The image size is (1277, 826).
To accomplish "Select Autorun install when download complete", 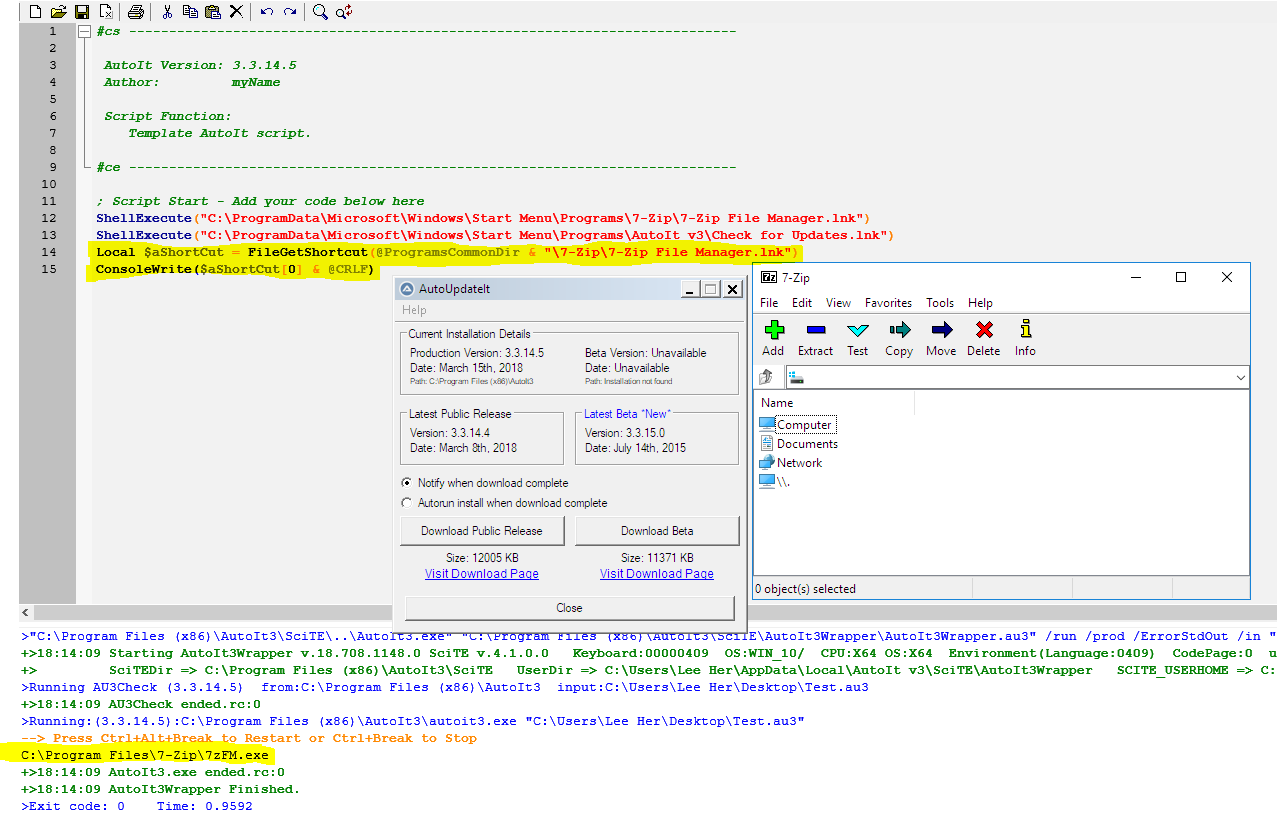I will point(406,503).
